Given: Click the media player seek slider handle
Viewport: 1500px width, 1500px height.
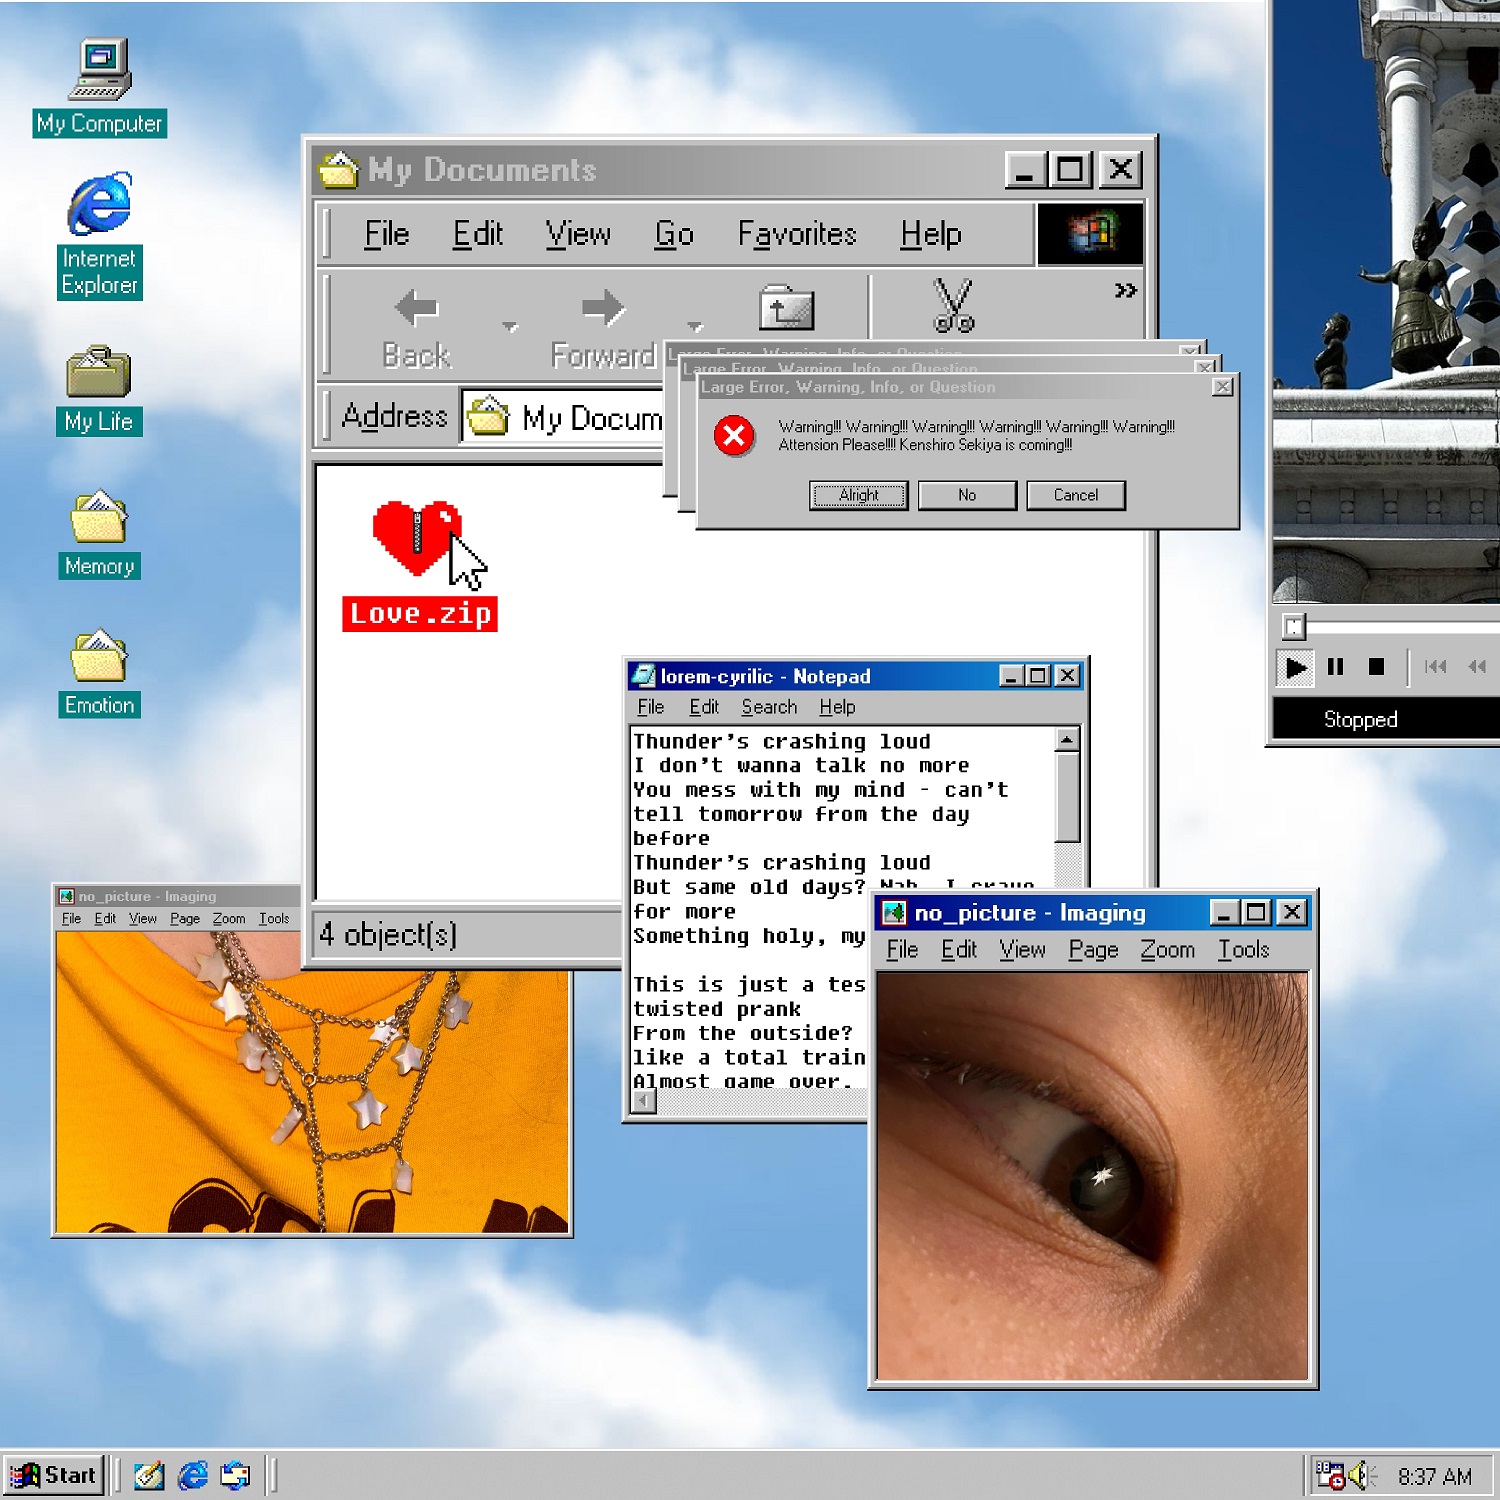Looking at the screenshot, I should 1293,627.
